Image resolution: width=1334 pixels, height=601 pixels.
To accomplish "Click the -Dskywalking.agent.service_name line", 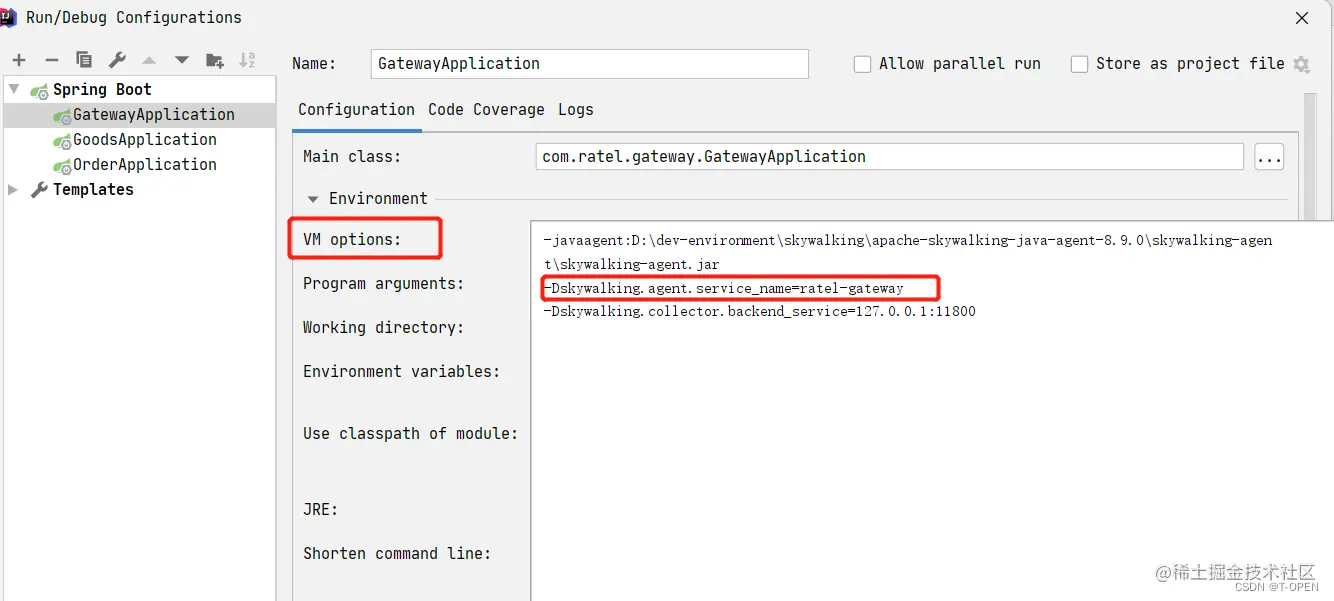I will [723, 288].
